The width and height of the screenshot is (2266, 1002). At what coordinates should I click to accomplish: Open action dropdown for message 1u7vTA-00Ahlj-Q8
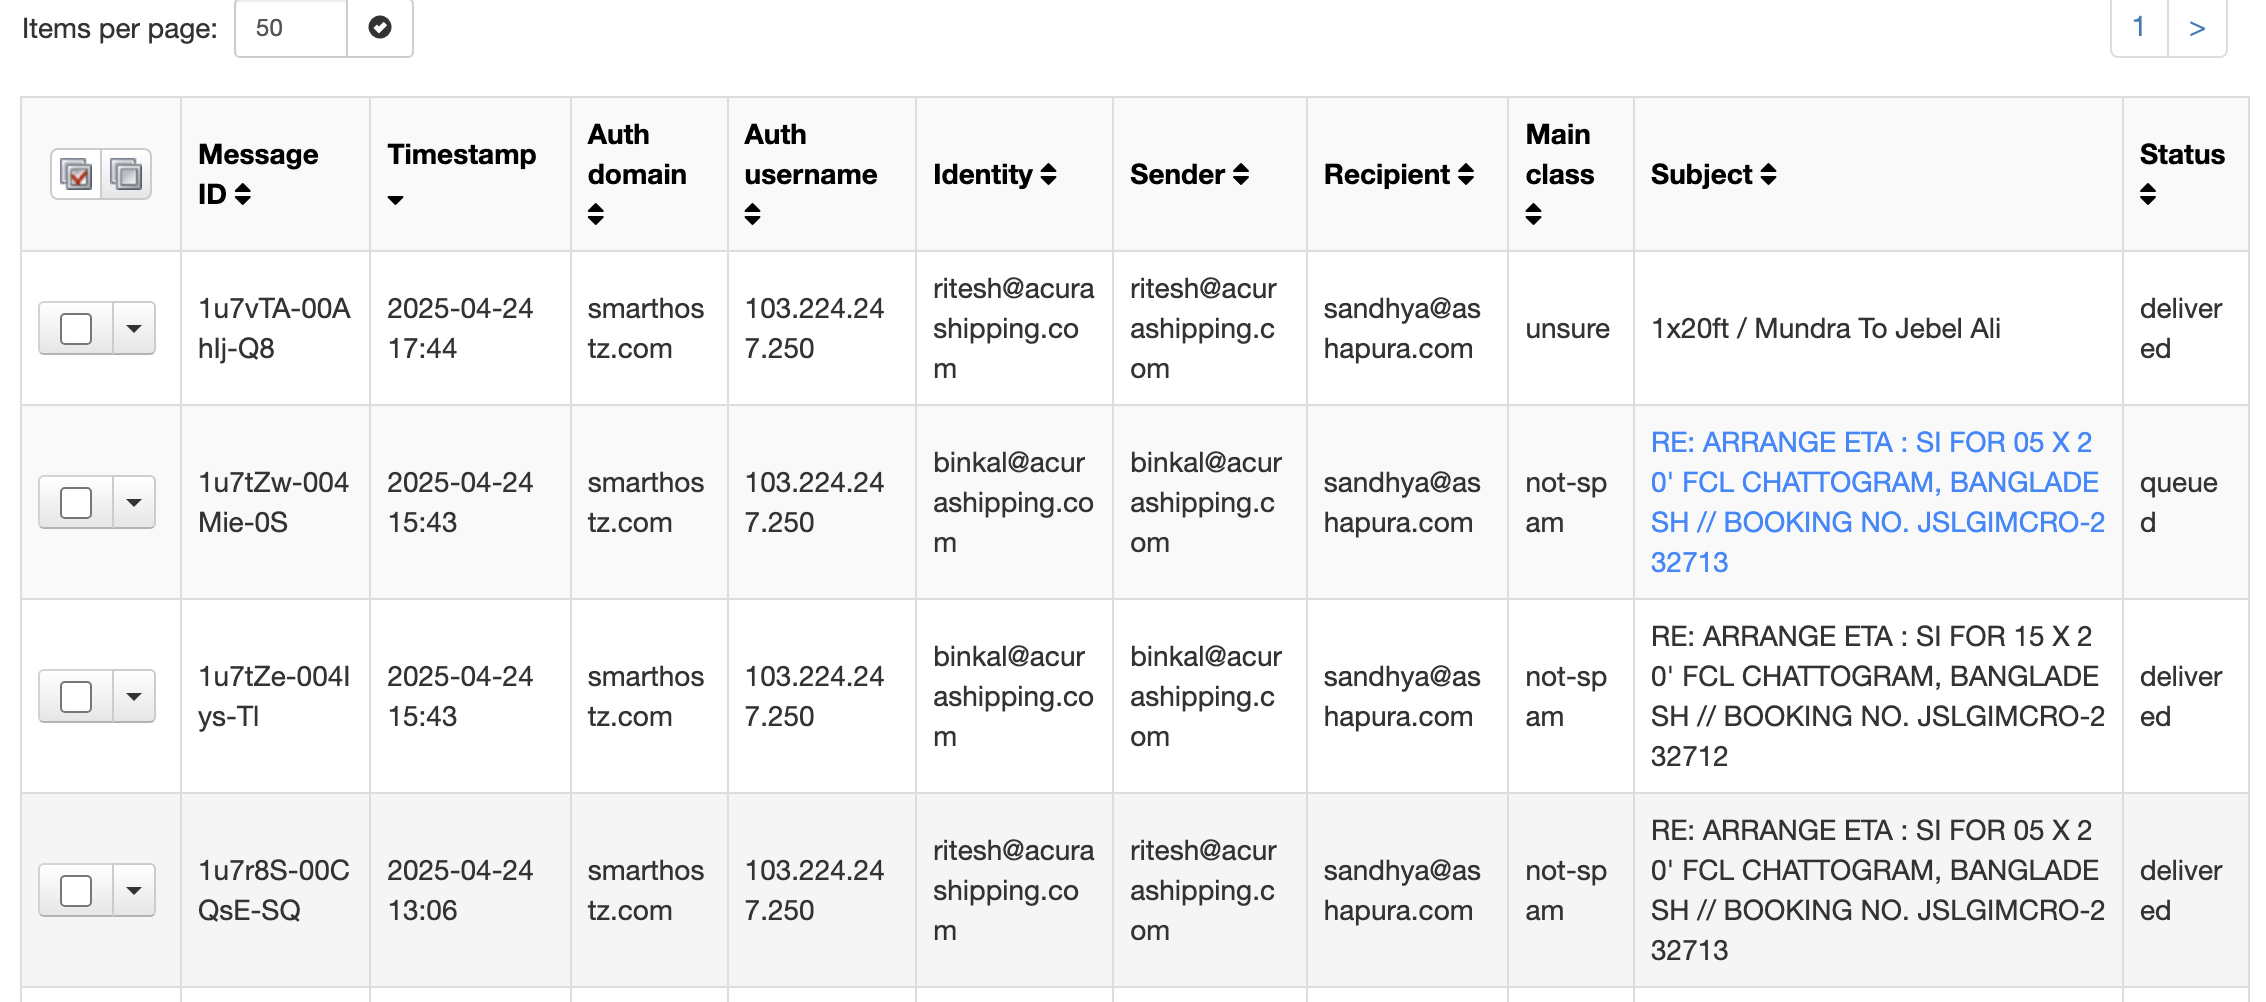click(x=134, y=329)
